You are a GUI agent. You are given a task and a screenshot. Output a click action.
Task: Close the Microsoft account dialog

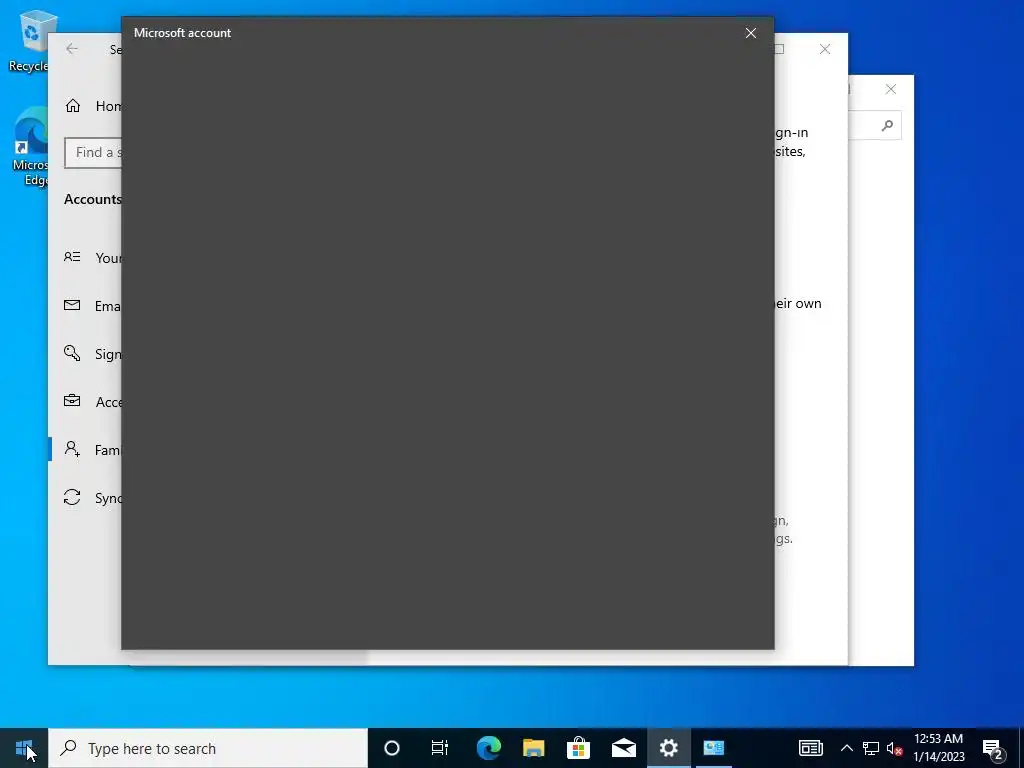pos(751,33)
